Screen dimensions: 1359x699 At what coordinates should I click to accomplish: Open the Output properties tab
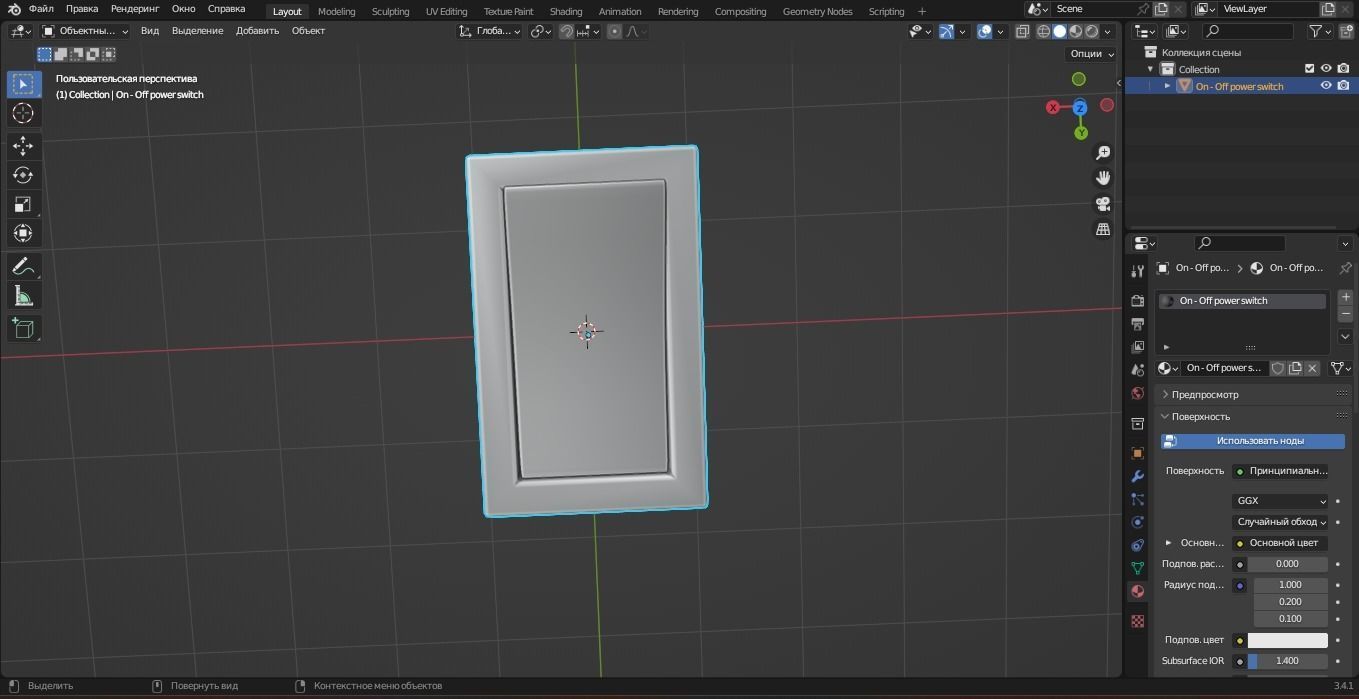(x=1137, y=323)
